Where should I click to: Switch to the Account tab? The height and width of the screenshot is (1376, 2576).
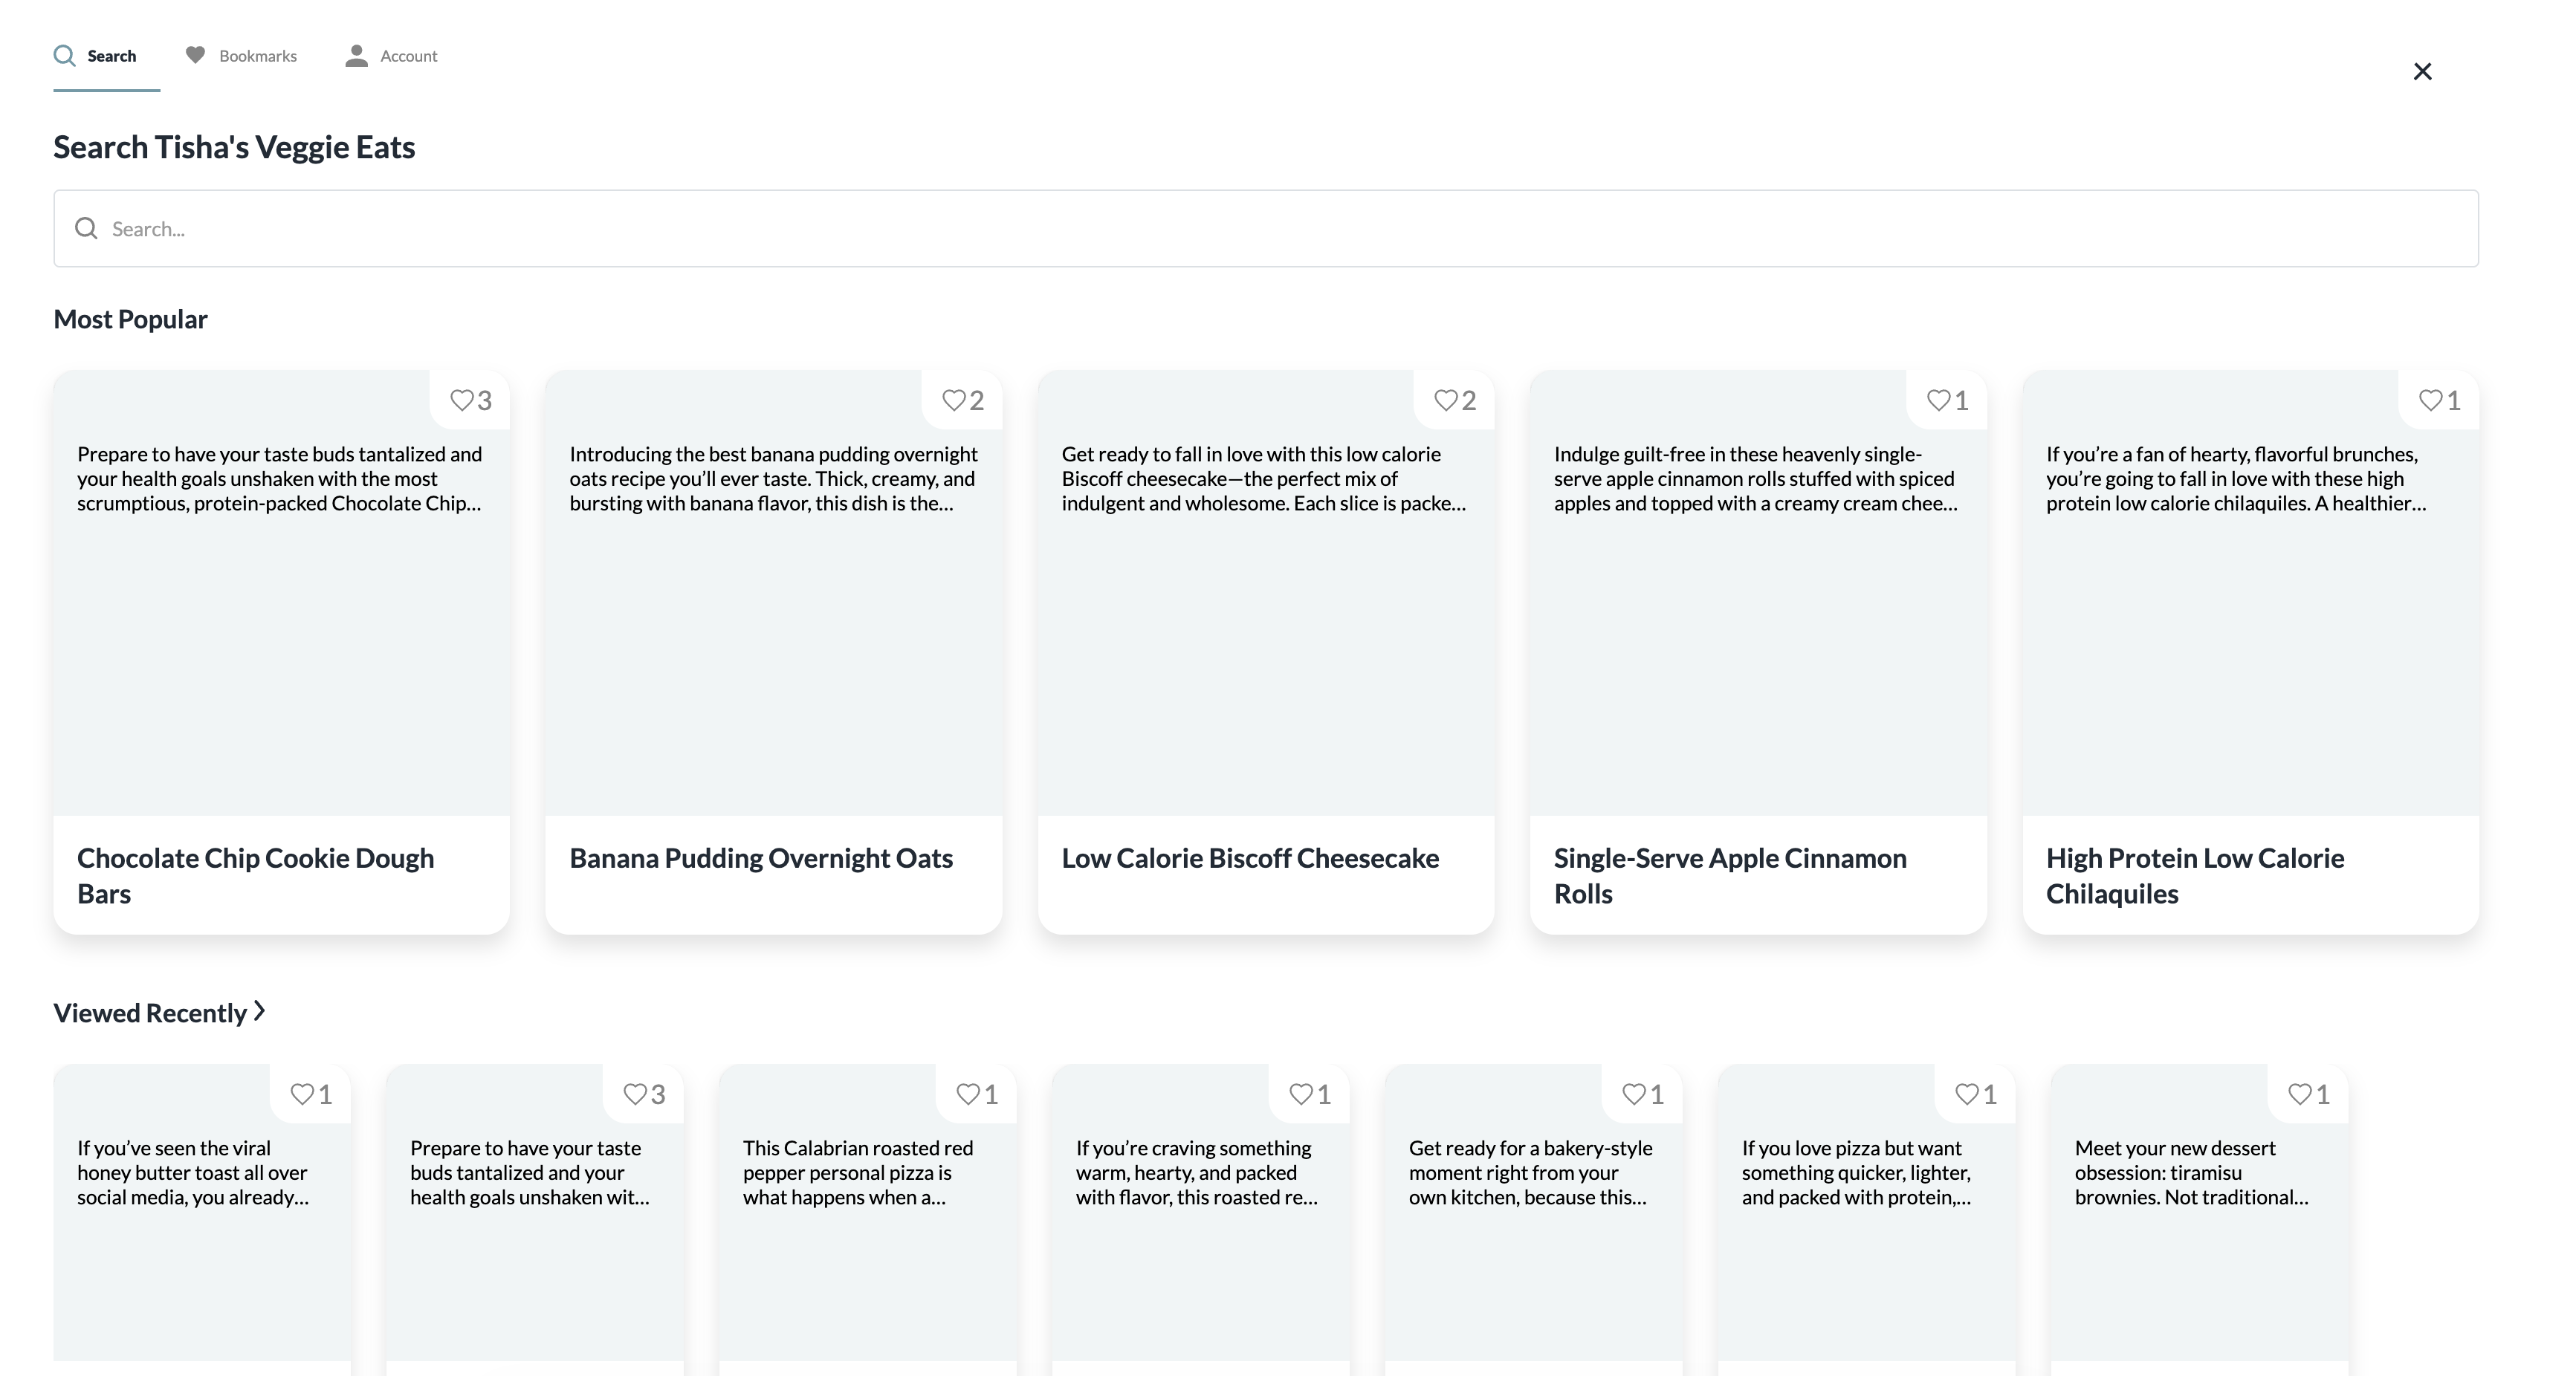[x=391, y=56]
